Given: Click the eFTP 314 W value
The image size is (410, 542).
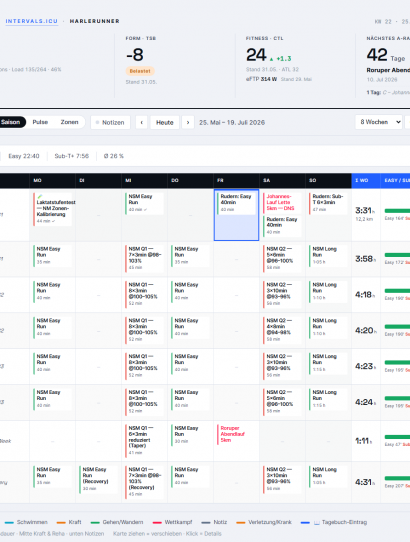Looking at the screenshot, I should point(261,79).
